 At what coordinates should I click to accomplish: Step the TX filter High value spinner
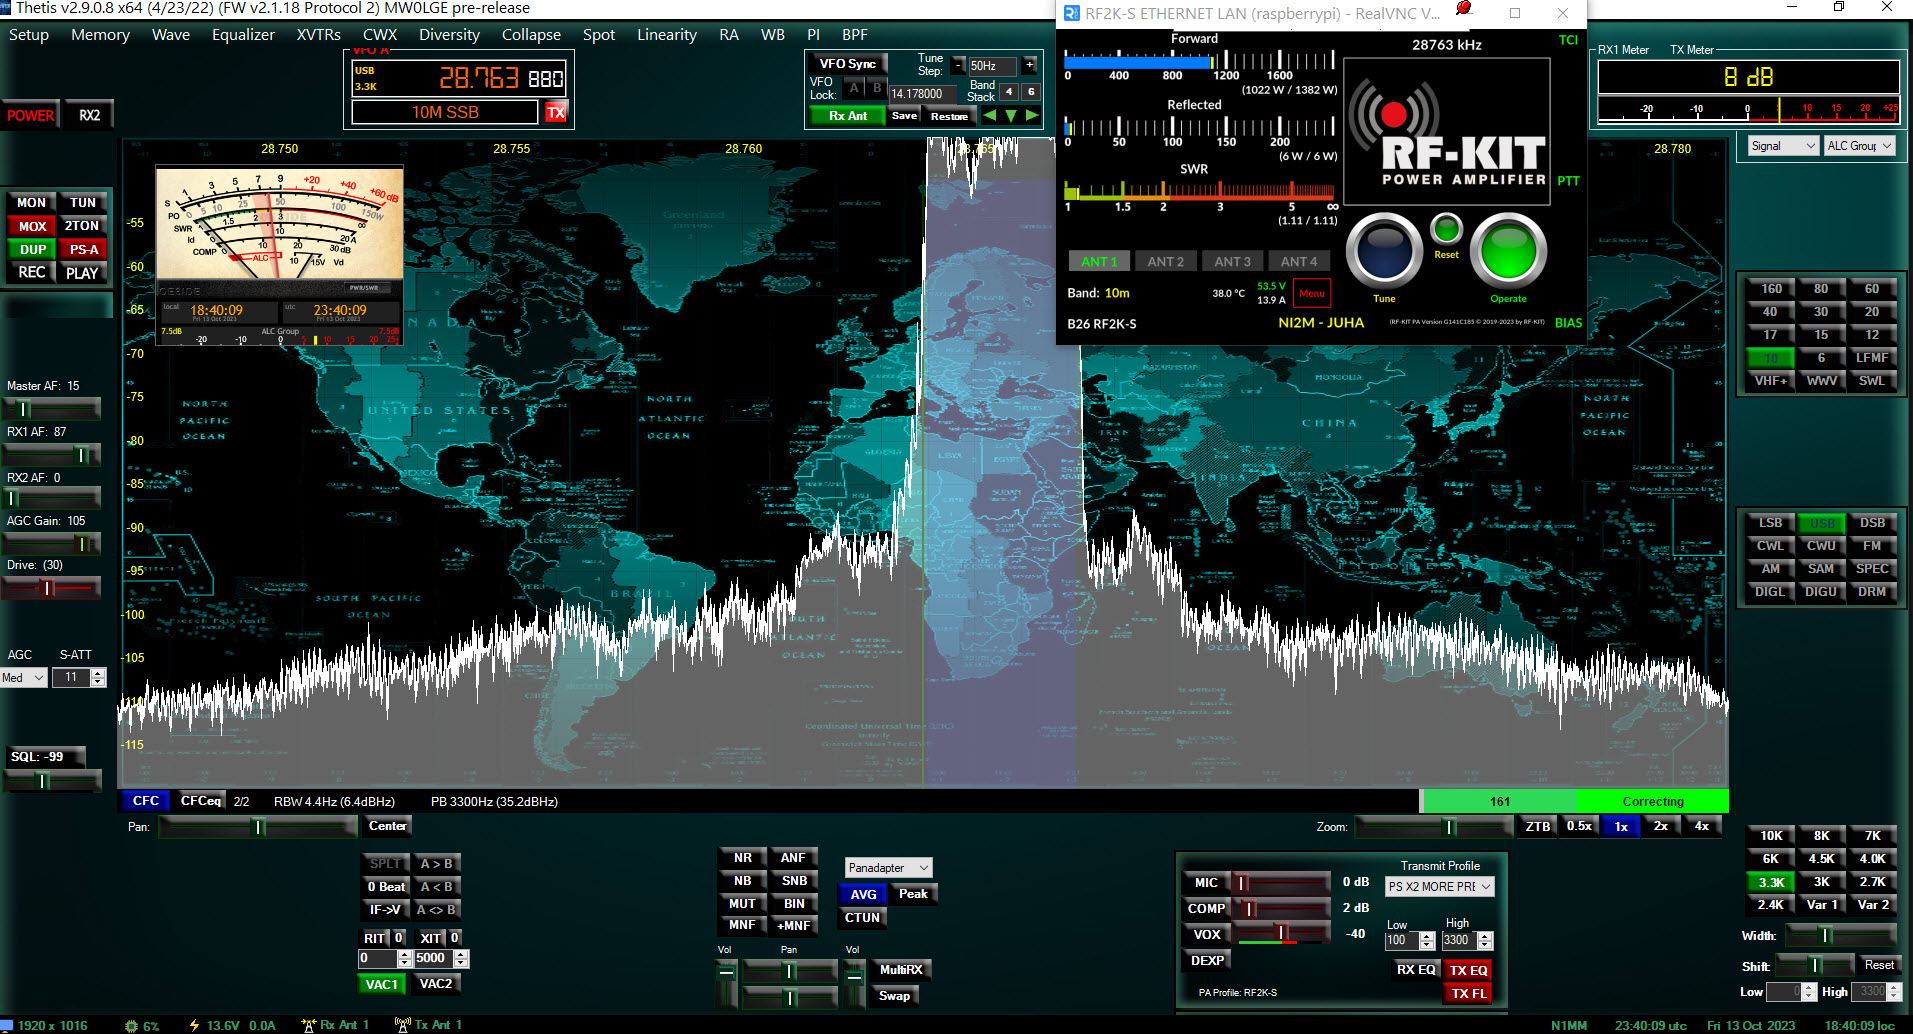point(1485,940)
